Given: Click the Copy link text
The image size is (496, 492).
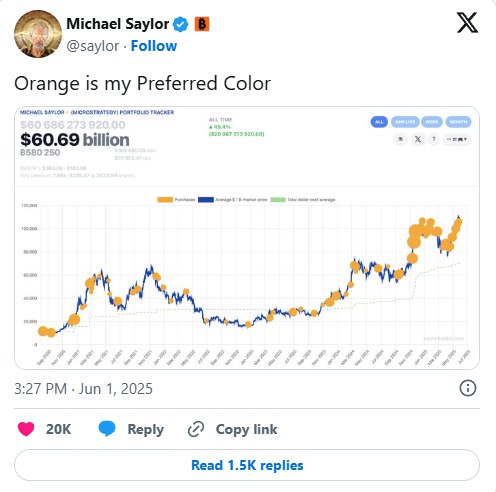Looking at the screenshot, I should click(x=246, y=429).
